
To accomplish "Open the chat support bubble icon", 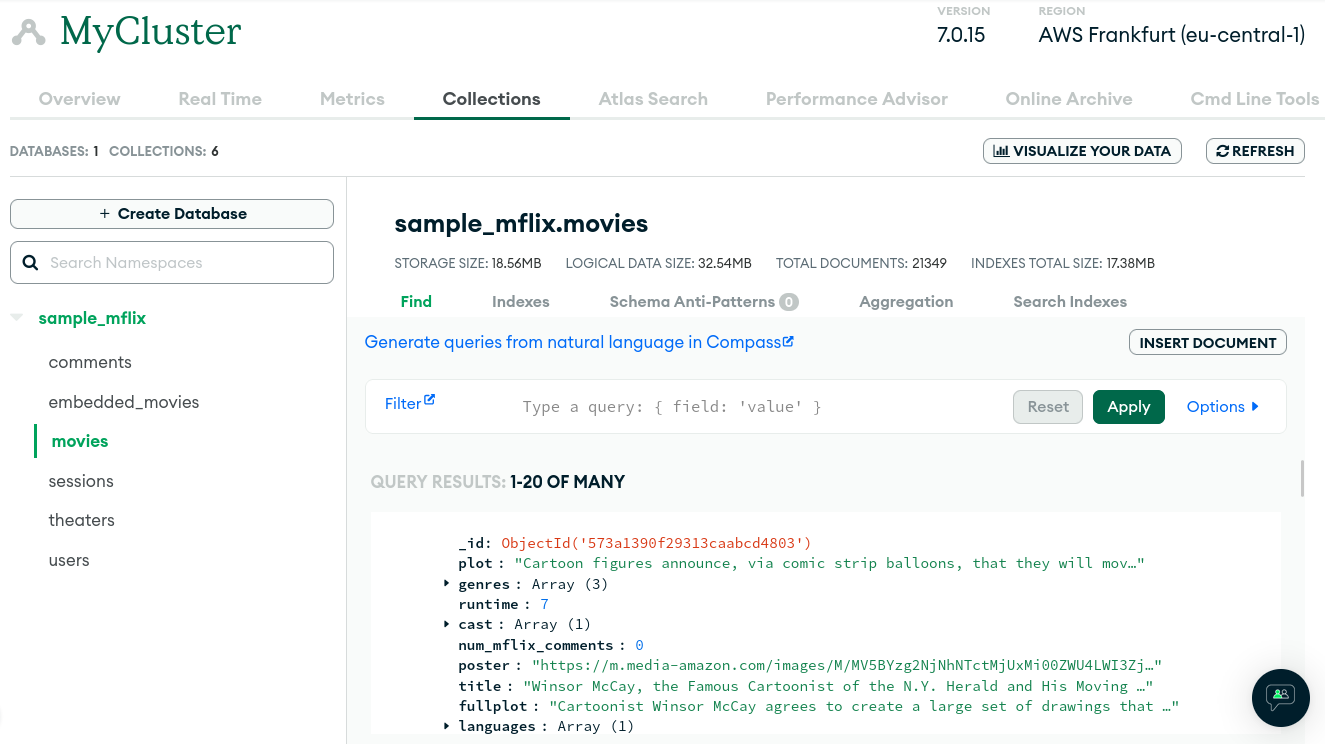I will pyautogui.click(x=1280, y=696).
